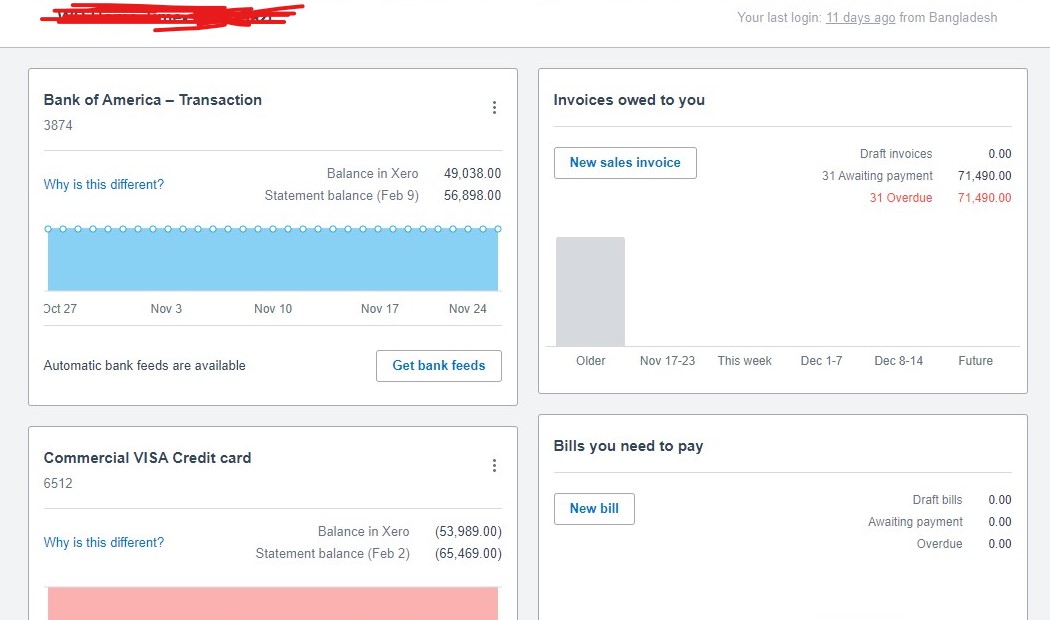Click 'Why is this different?' under Commercial VISA card
Image resolution: width=1050 pixels, height=620 pixels.
click(x=104, y=543)
